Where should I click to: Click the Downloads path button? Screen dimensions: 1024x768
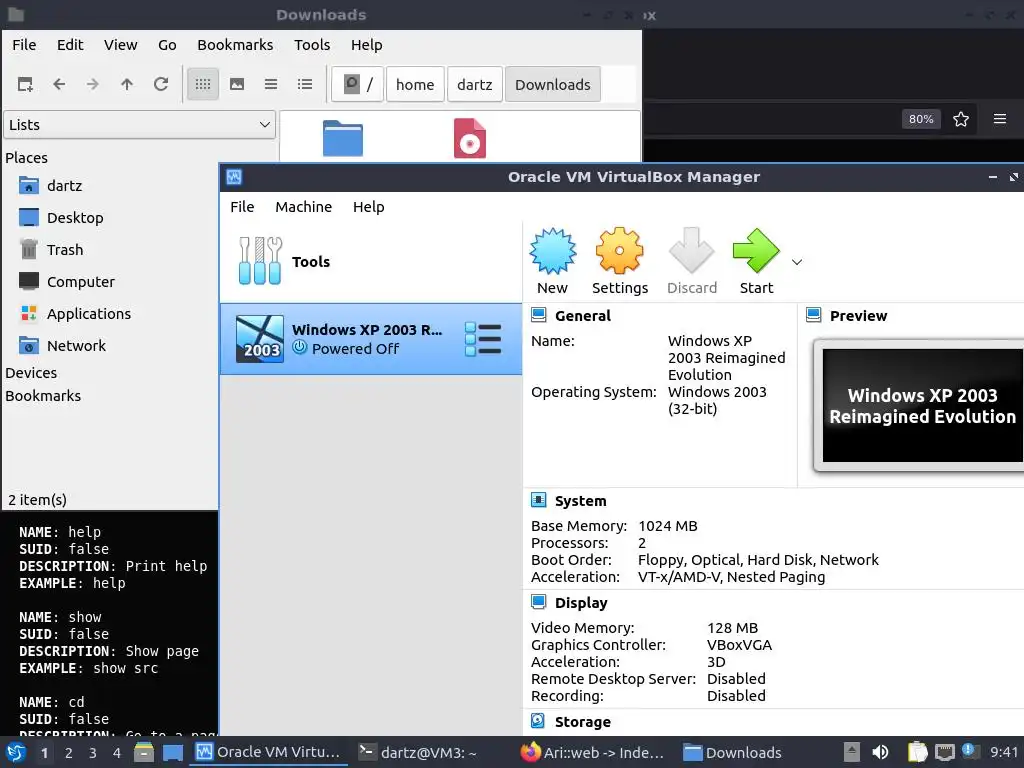point(552,84)
